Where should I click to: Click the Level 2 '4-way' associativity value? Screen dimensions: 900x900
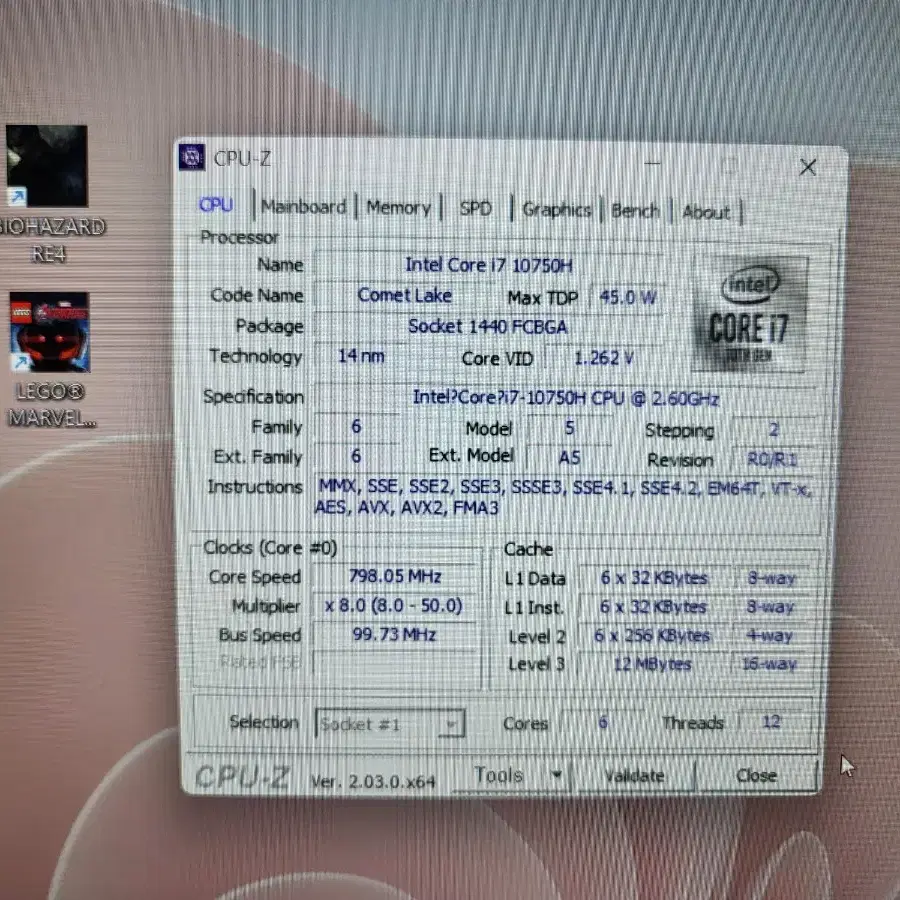coord(770,635)
